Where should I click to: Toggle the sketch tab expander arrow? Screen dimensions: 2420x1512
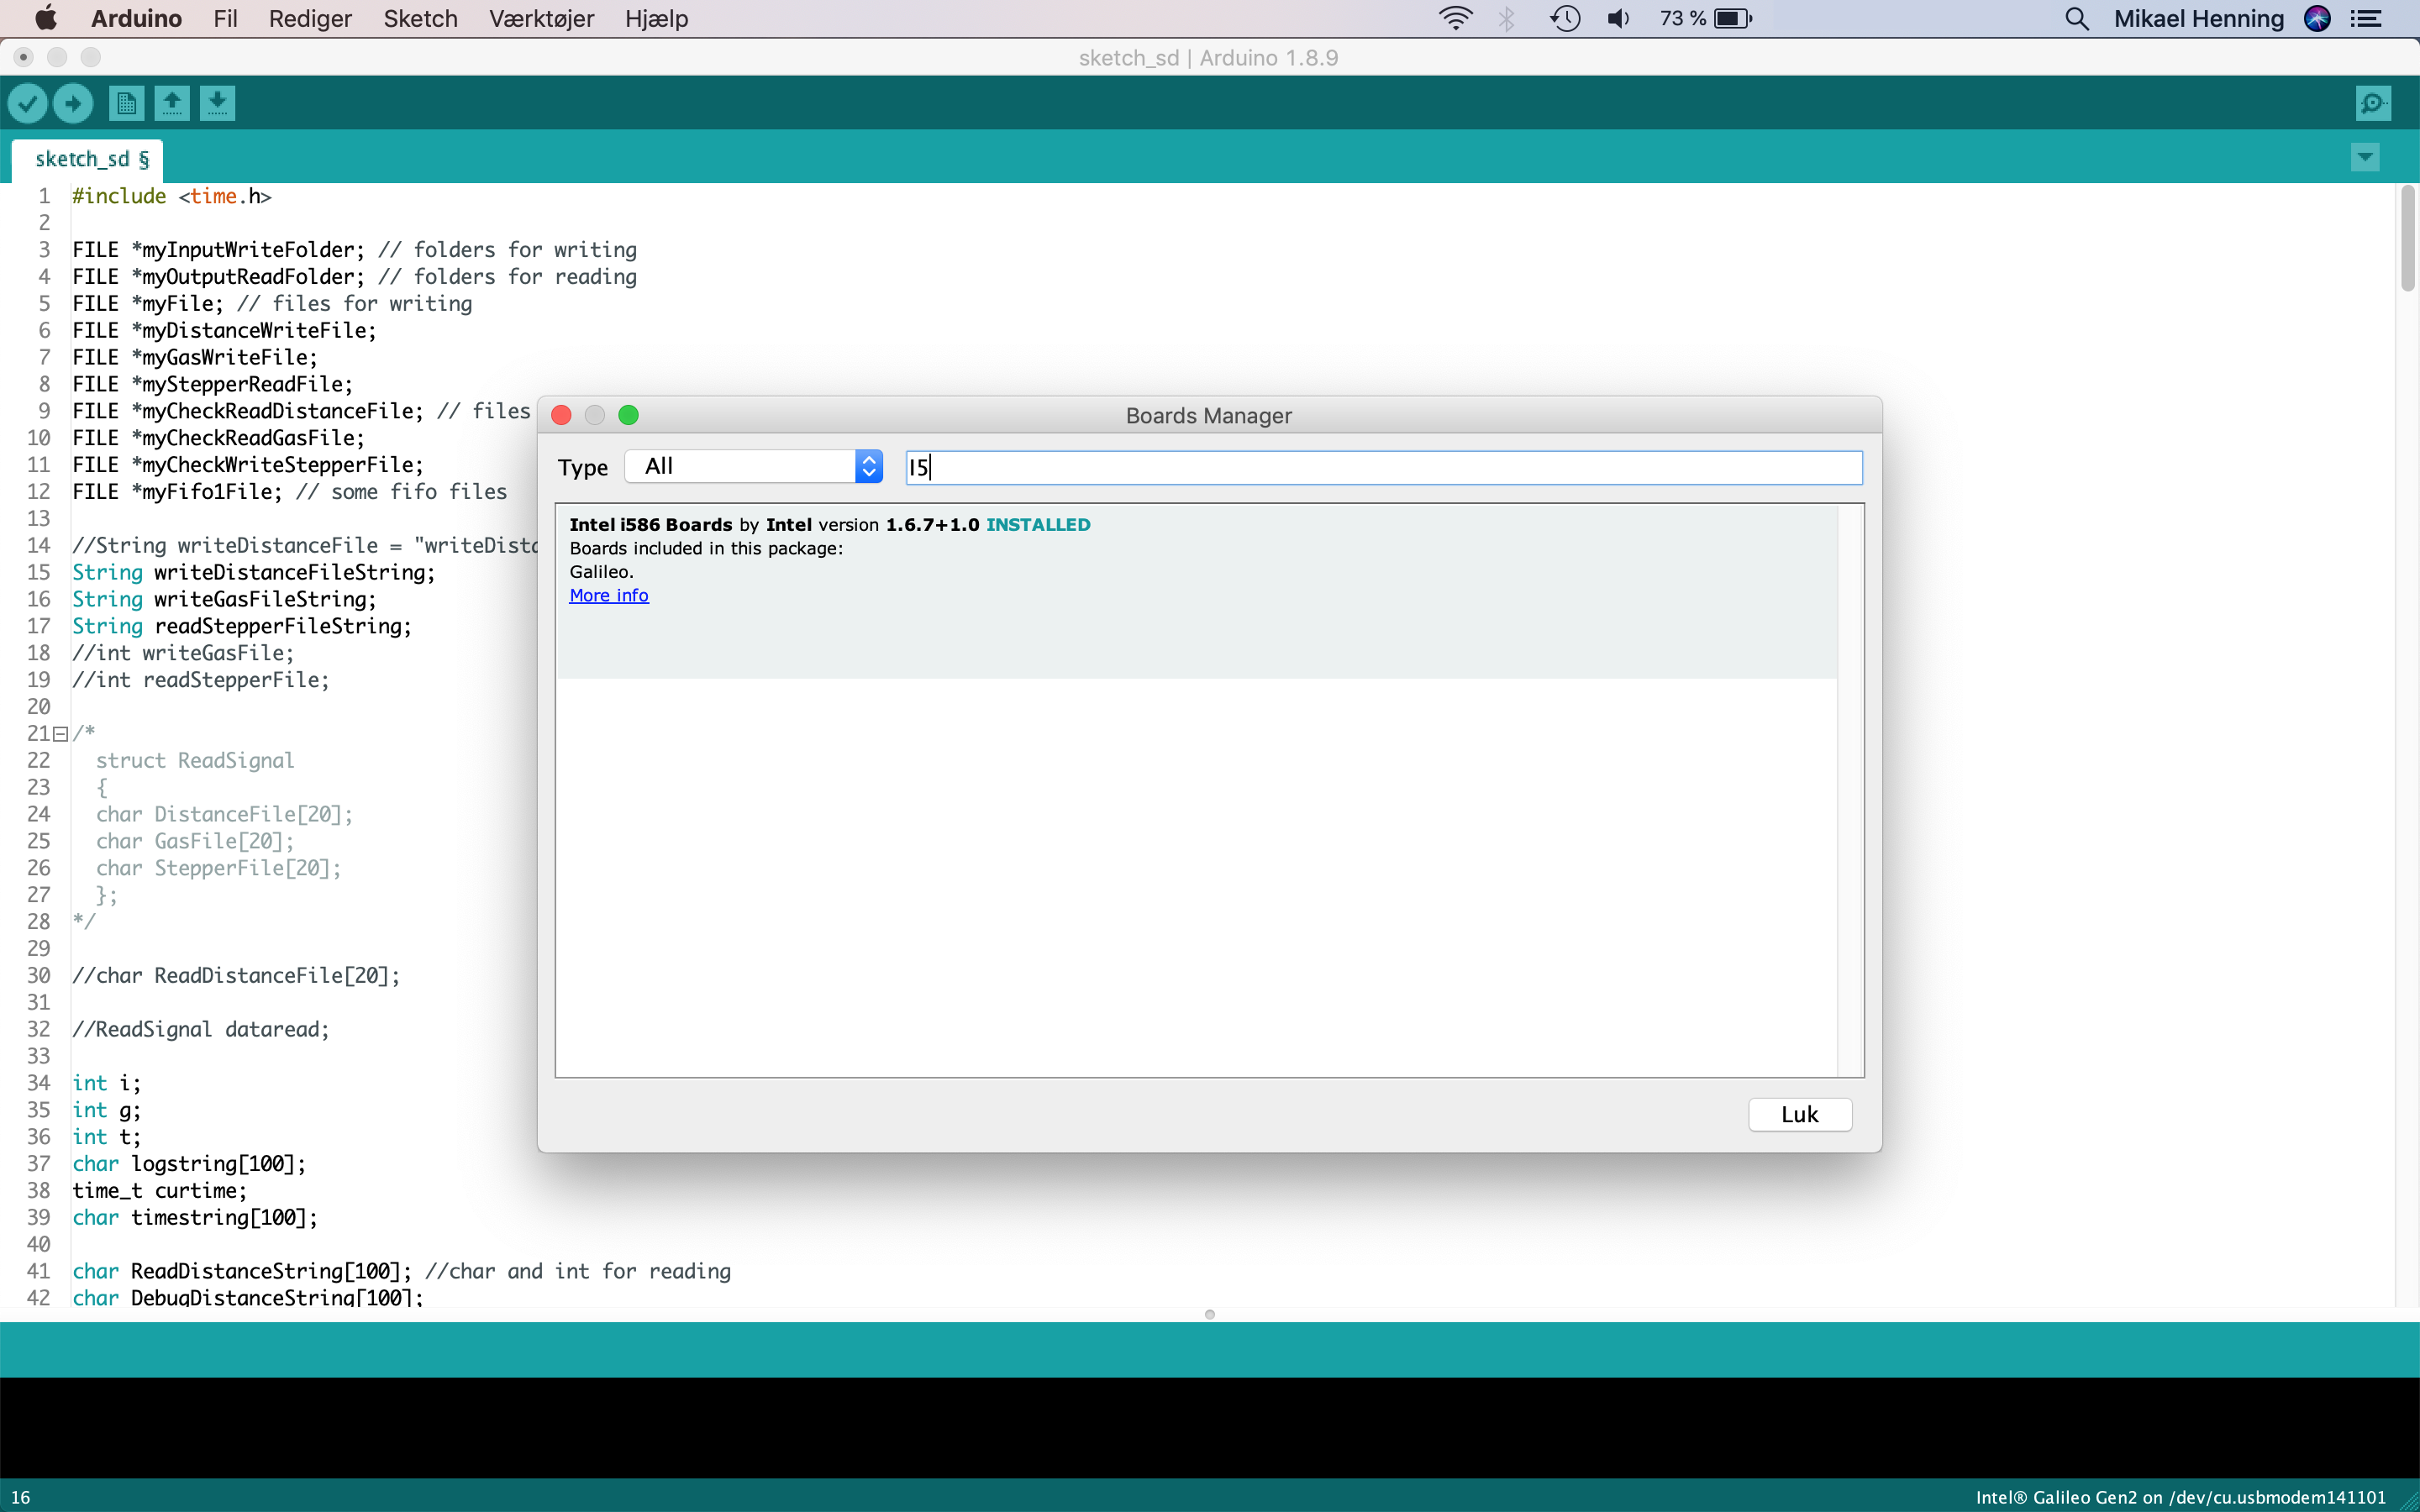(2366, 157)
